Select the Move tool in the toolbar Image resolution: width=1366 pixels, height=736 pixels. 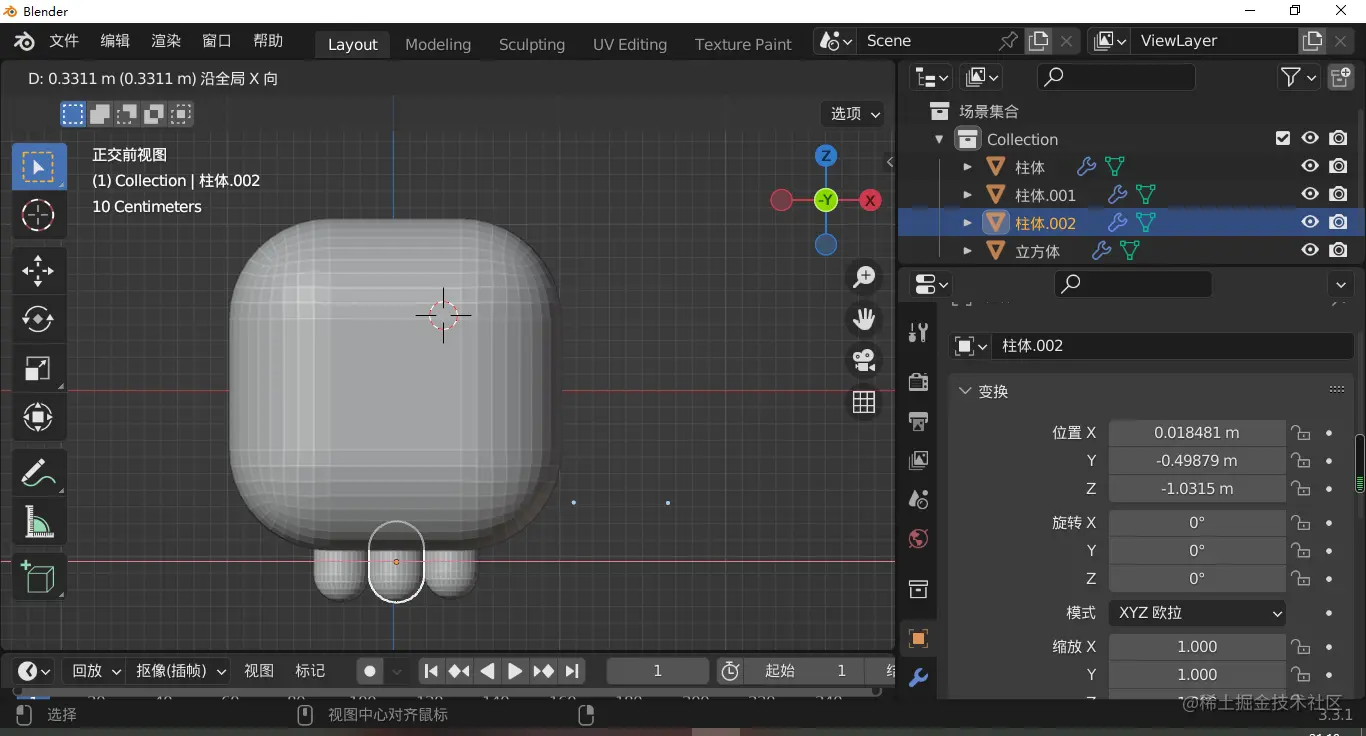38,271
